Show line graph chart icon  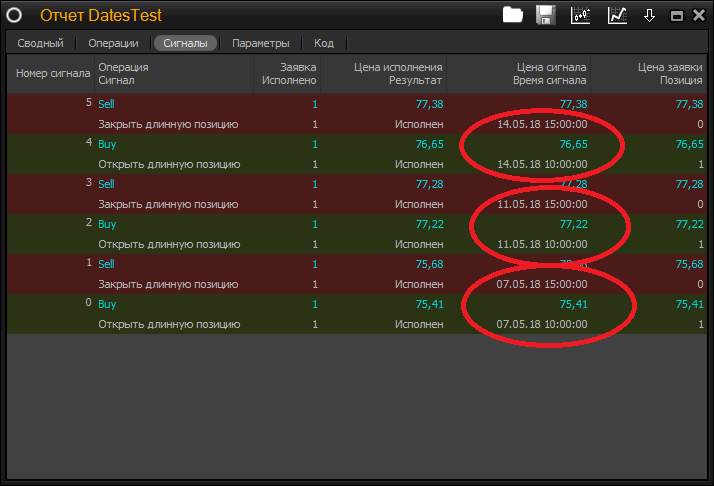point(617,15)
